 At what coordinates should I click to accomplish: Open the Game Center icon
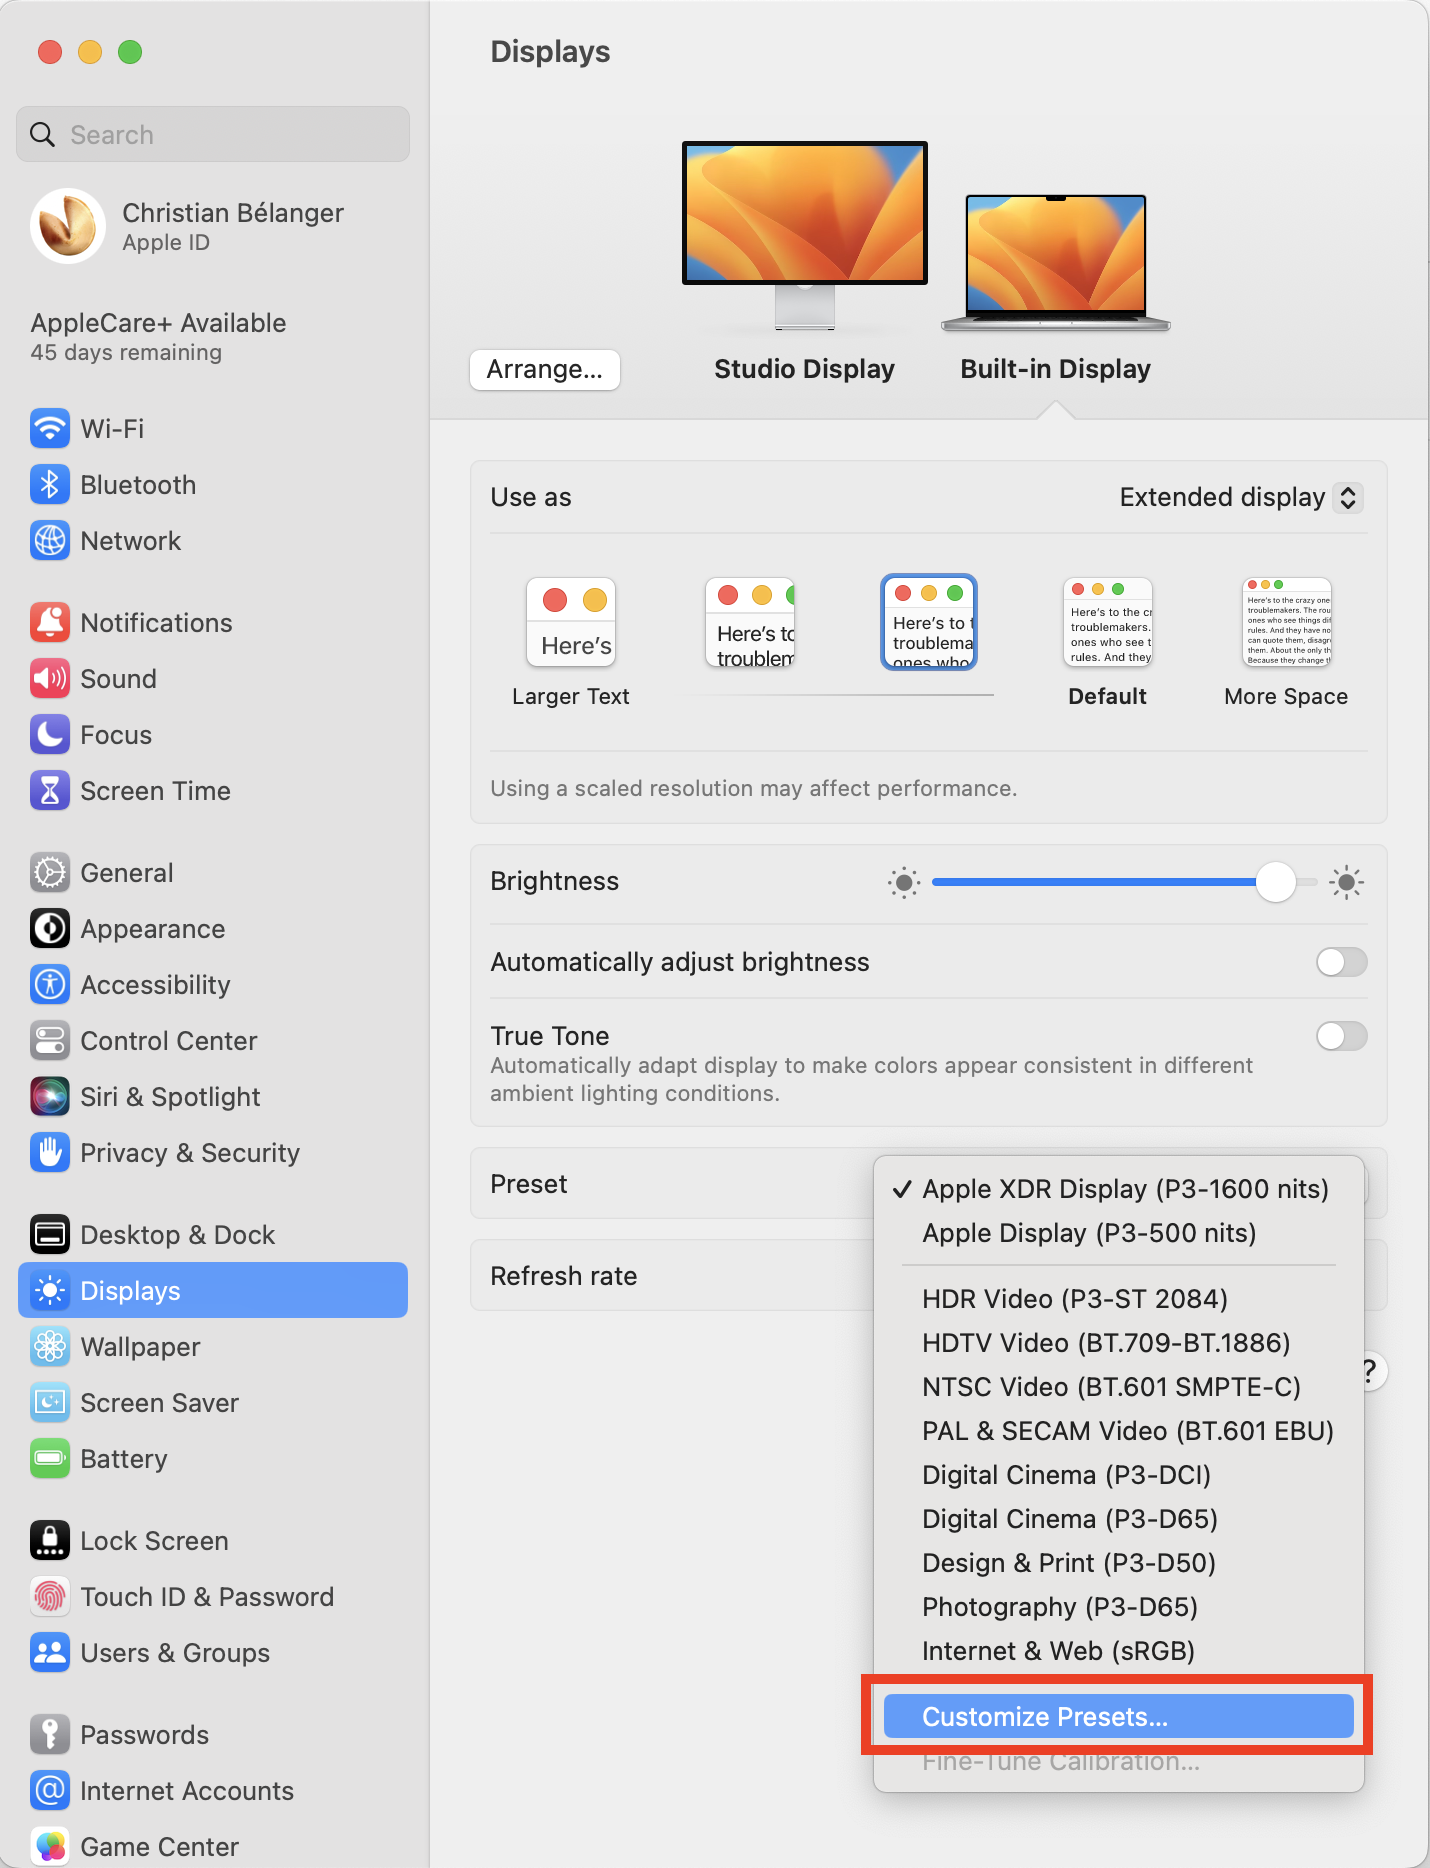point(50,1847)
